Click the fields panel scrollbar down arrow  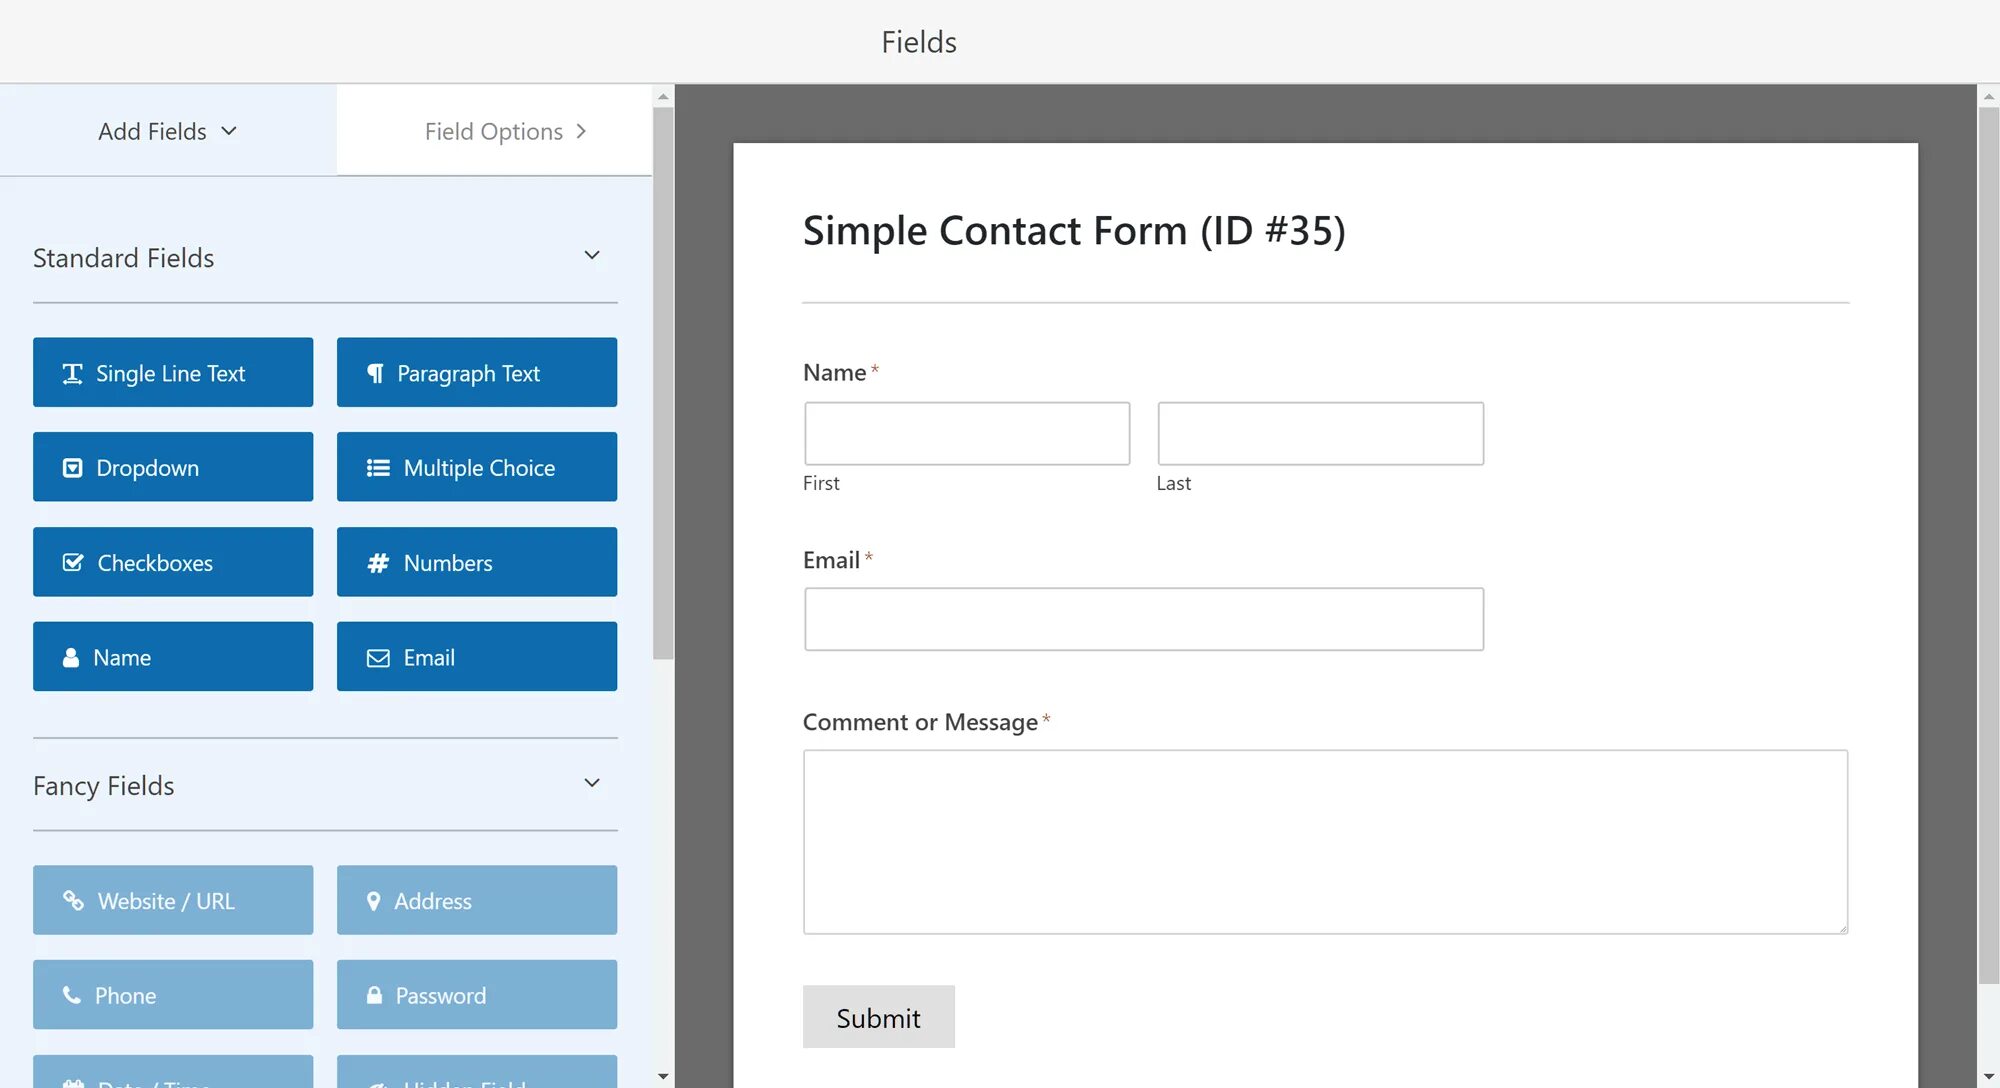663,1076
